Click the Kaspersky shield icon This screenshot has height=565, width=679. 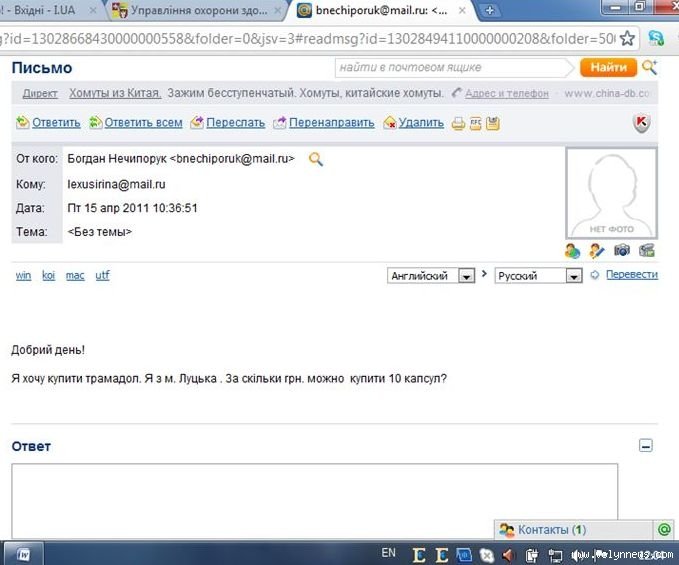point(642,123)
